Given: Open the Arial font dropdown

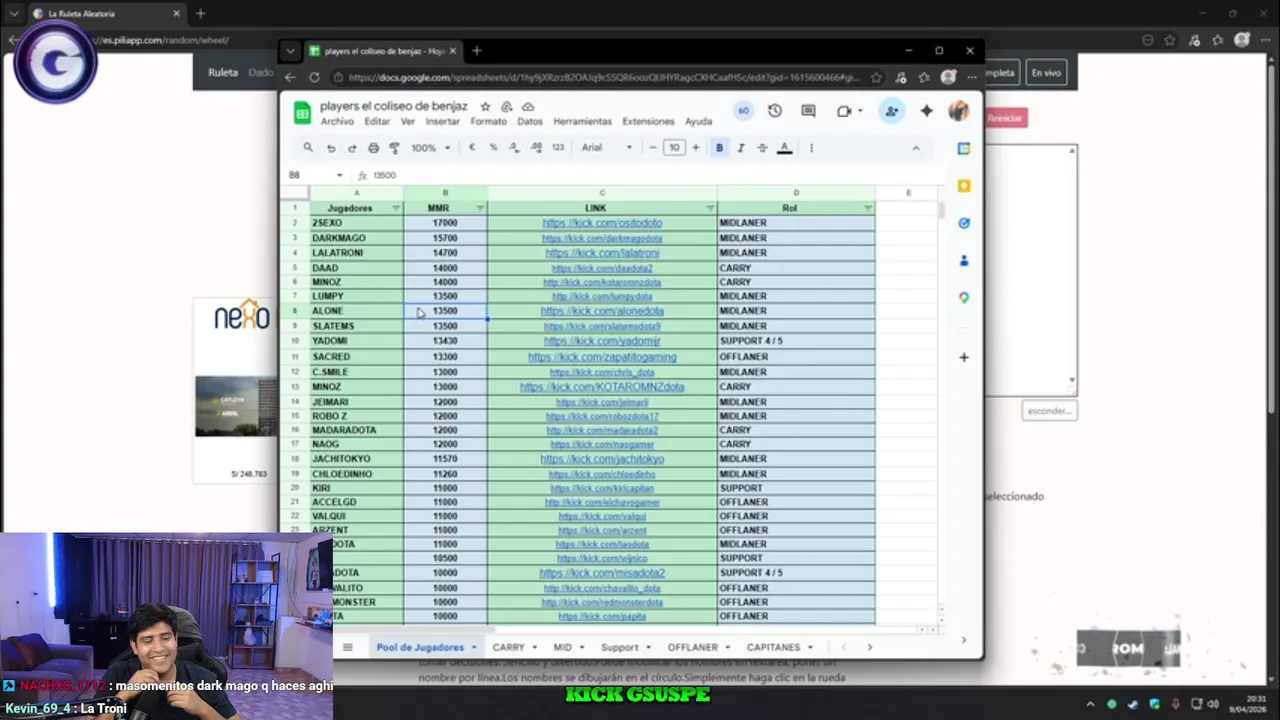Looking at the screenshot, I should coord(607,148).
